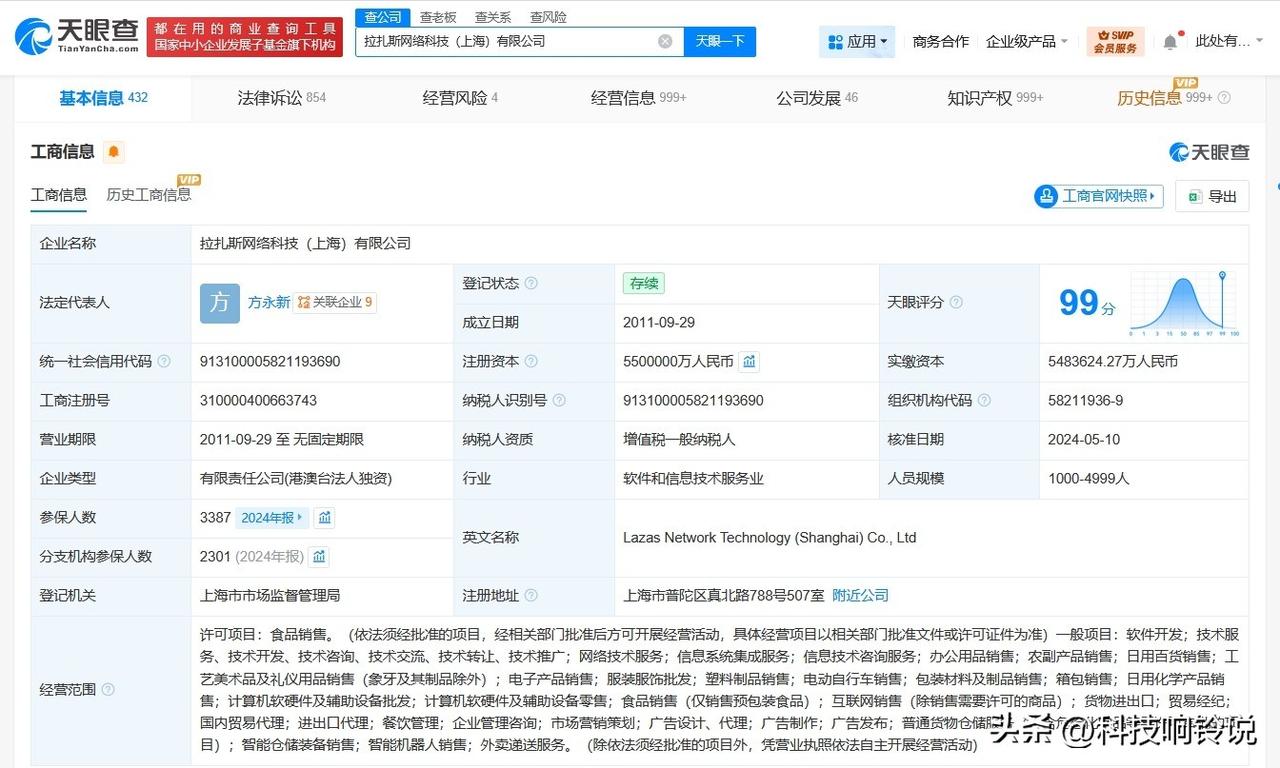Open the chart icon in 分支机构参保人数 row
1280x768 pixels.
tap(319, 556)
